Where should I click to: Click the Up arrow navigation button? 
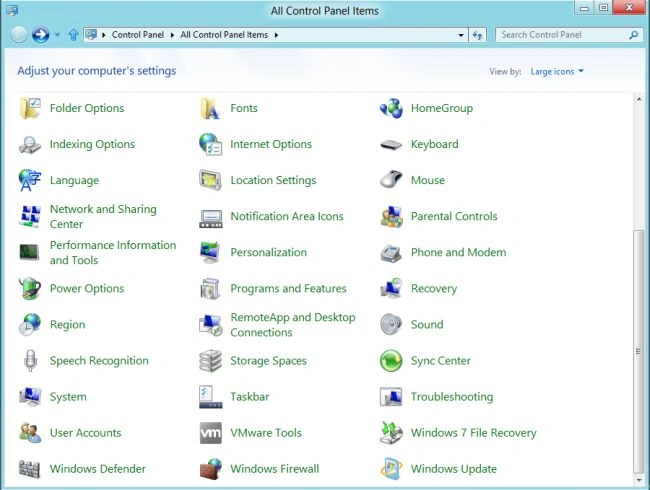click(x=73, y=35)
